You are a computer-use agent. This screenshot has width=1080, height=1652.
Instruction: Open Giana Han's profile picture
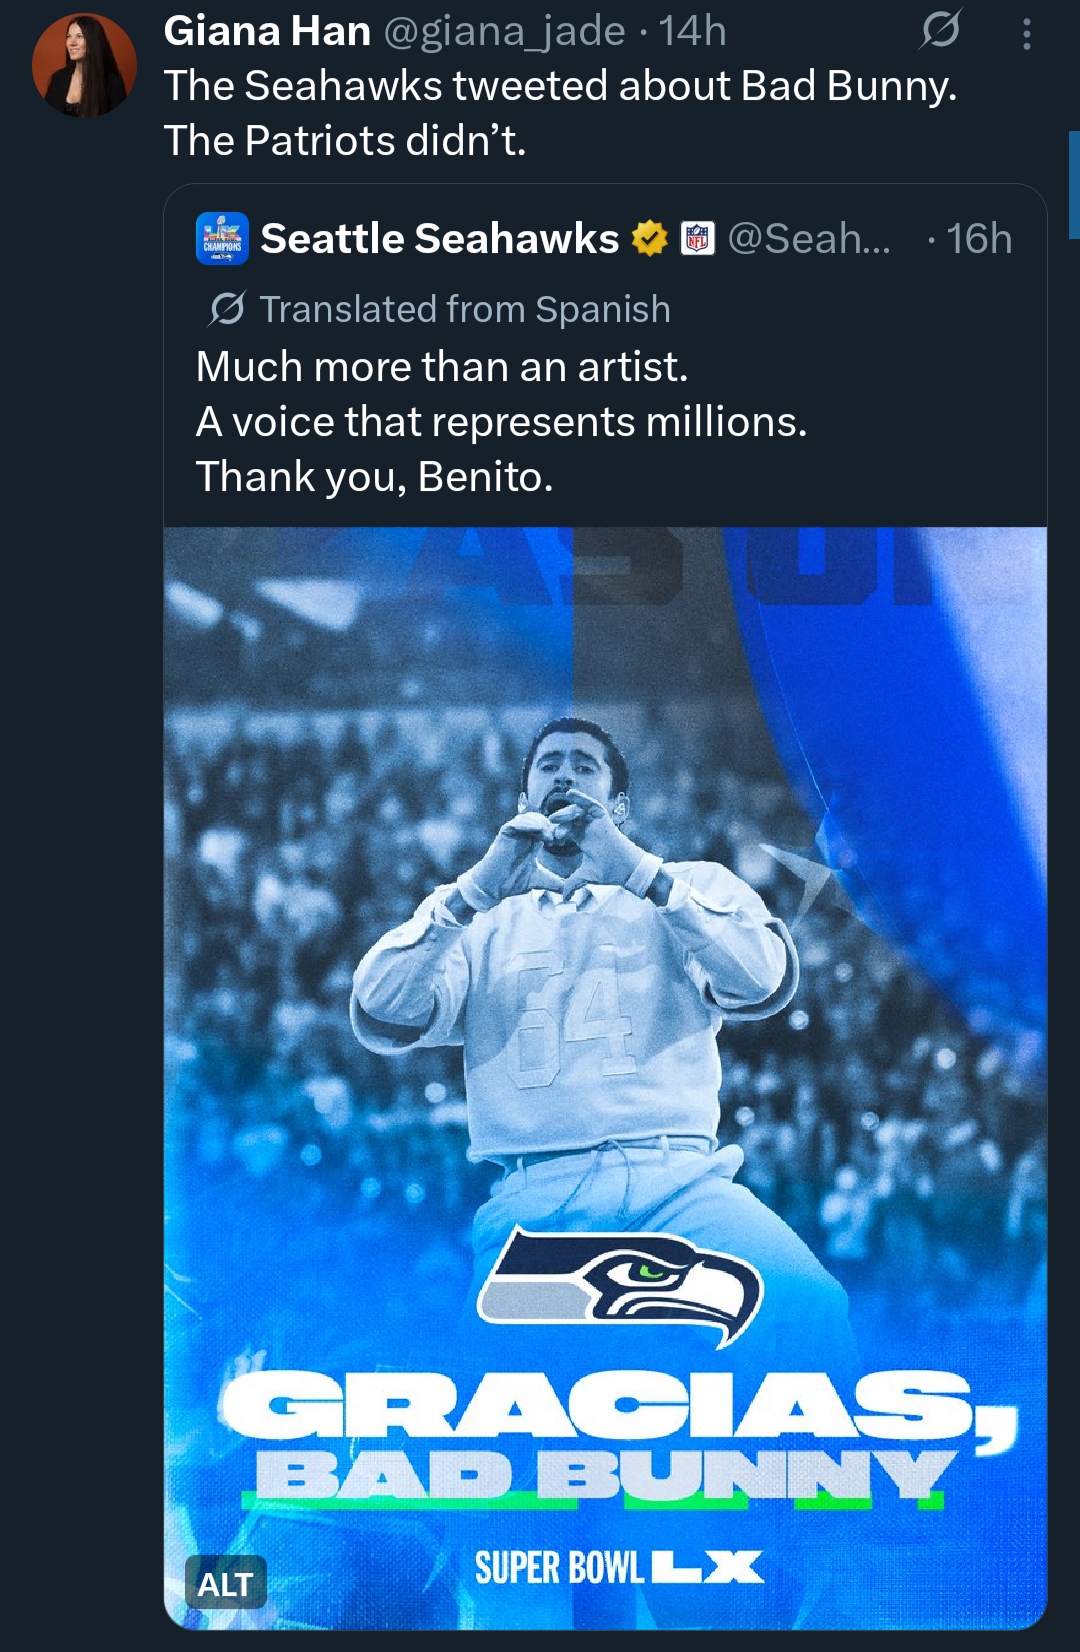84,65
